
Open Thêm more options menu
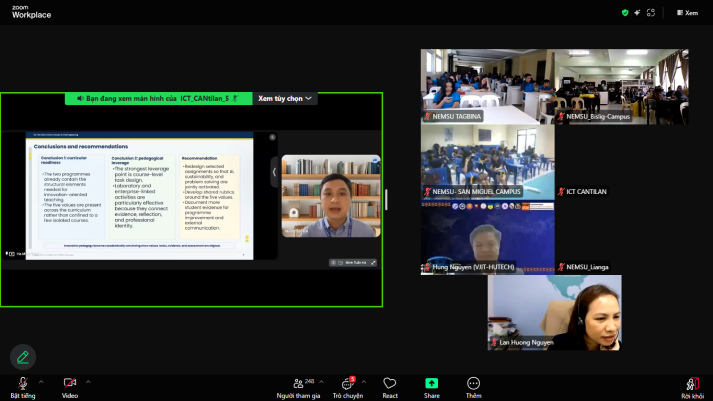click(x=473, y=388)
